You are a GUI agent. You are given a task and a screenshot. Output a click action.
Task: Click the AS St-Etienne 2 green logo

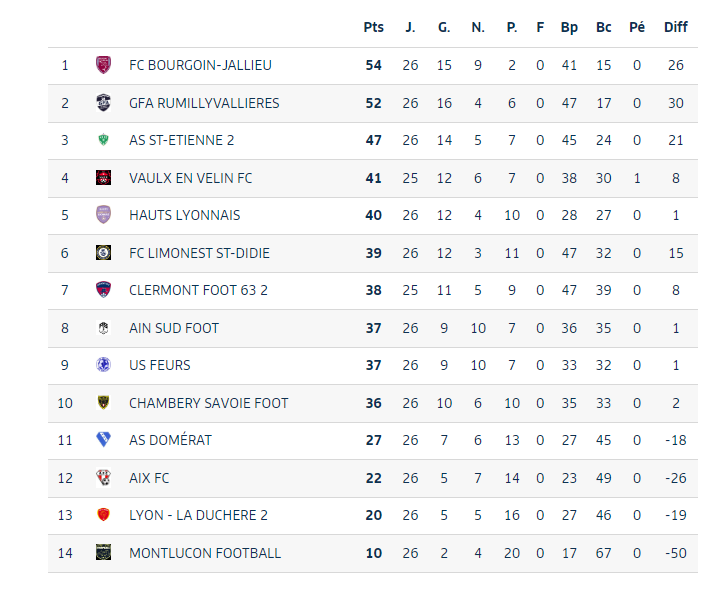pyautogui.click(x=103, y=140)
